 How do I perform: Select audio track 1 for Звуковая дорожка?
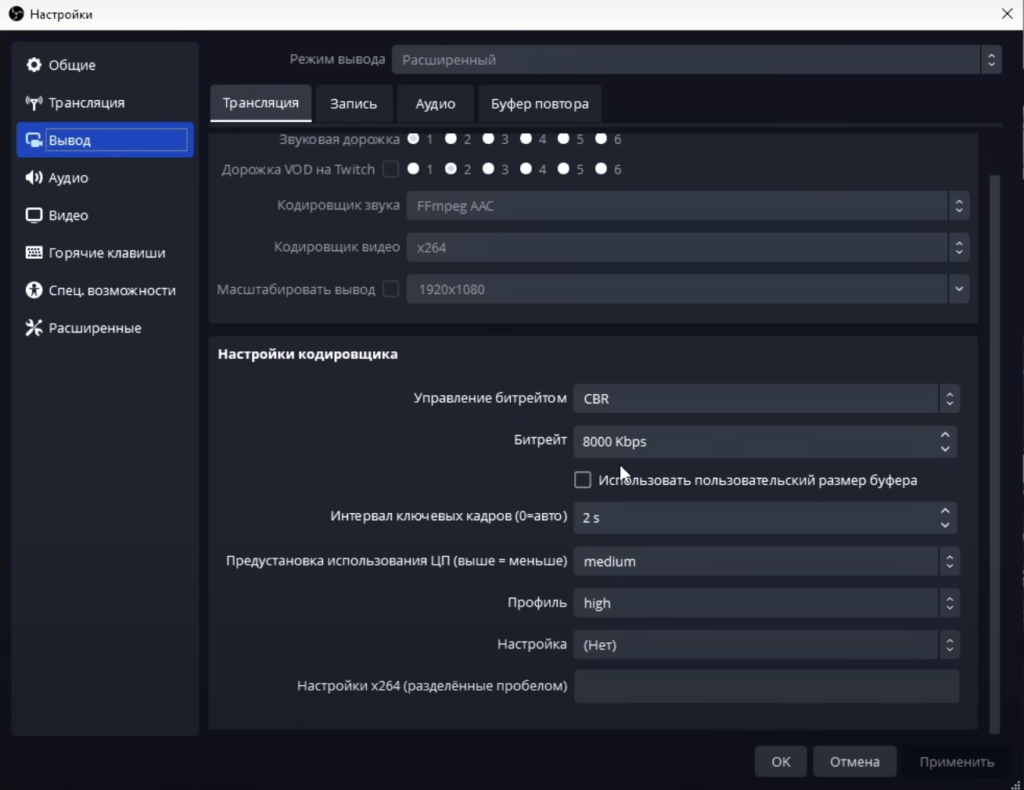coord(413,138)
